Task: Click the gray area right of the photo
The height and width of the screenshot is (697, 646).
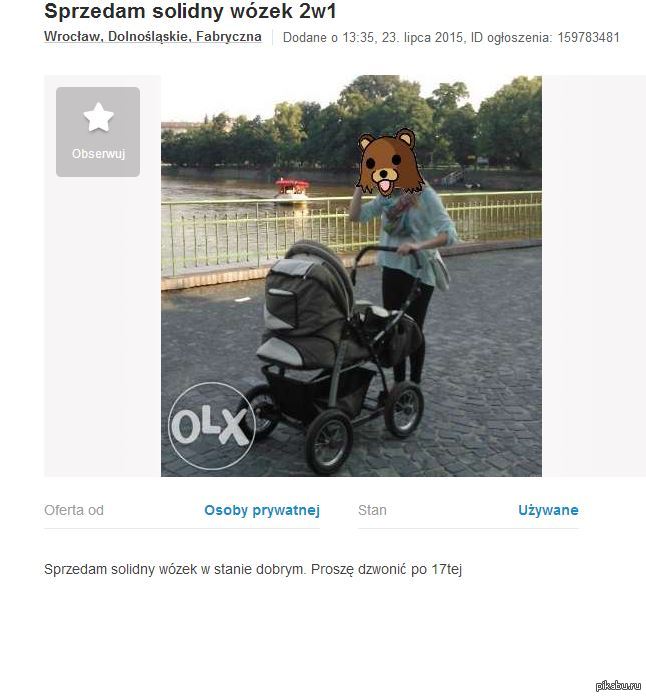Action: 594,276
